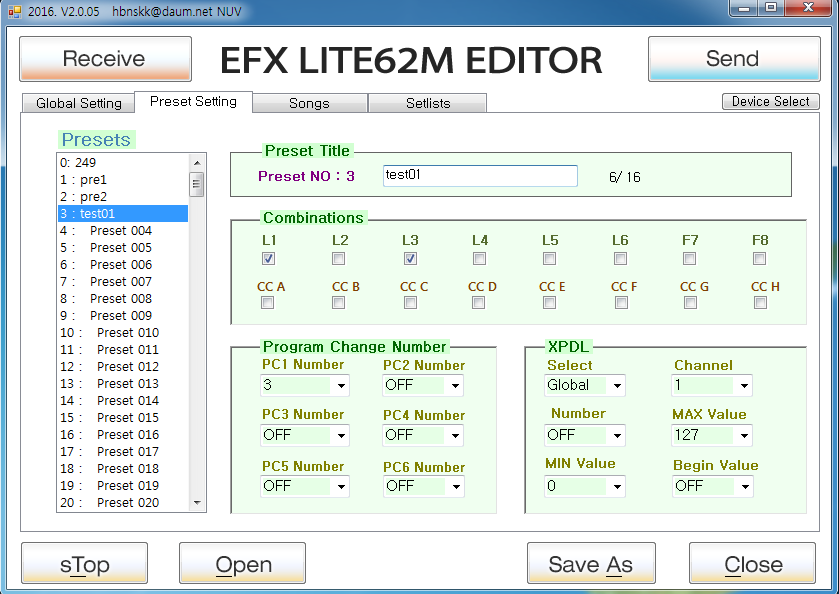Open the PC1 Number dropdown

[304, 385]
